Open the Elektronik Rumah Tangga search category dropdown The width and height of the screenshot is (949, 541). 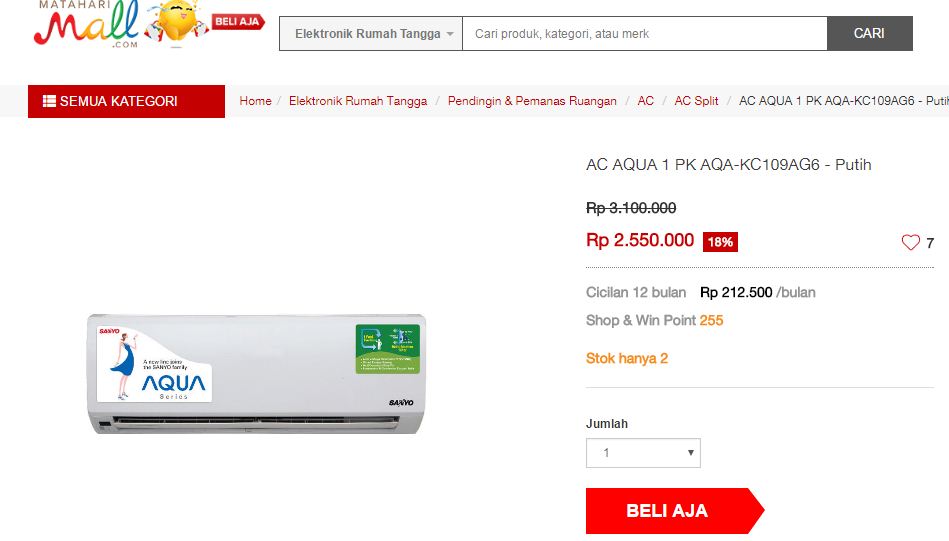click(x=370, y=34)
